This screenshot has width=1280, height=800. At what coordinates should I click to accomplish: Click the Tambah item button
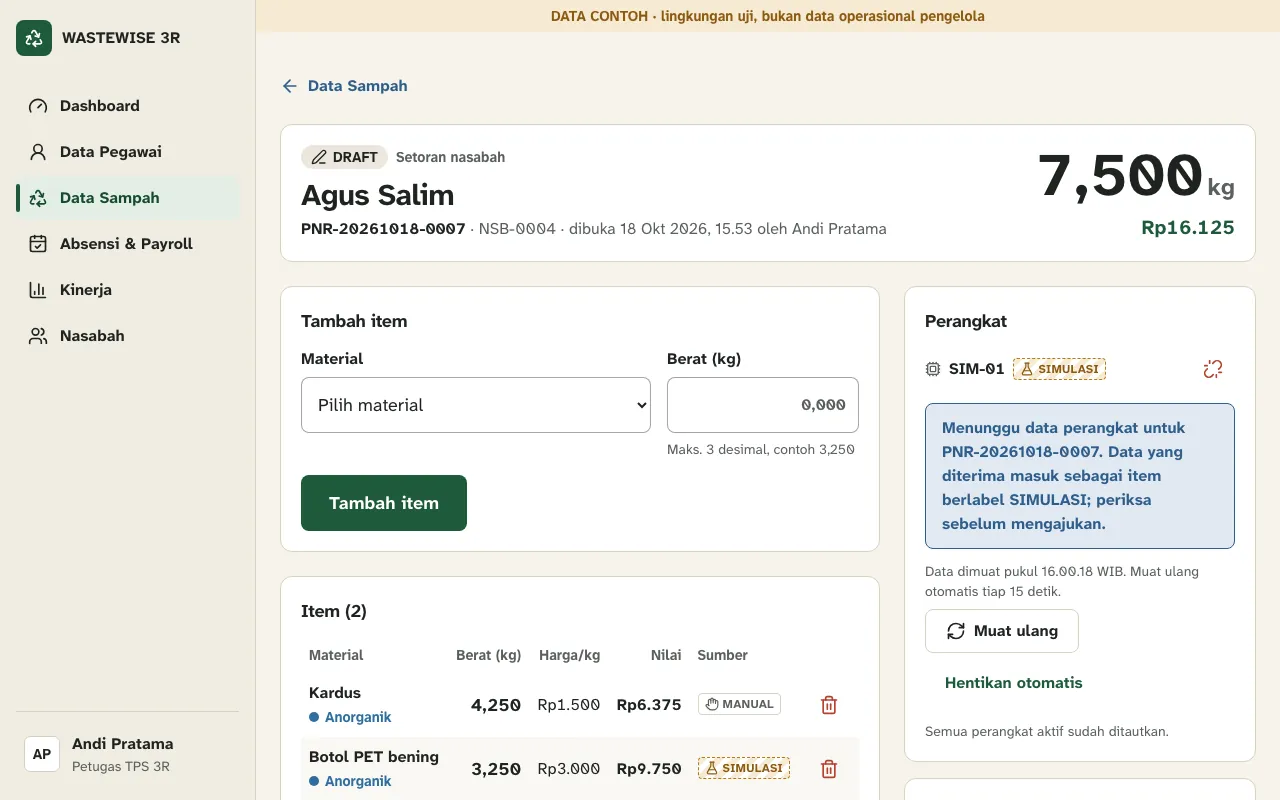pos(384,503)
